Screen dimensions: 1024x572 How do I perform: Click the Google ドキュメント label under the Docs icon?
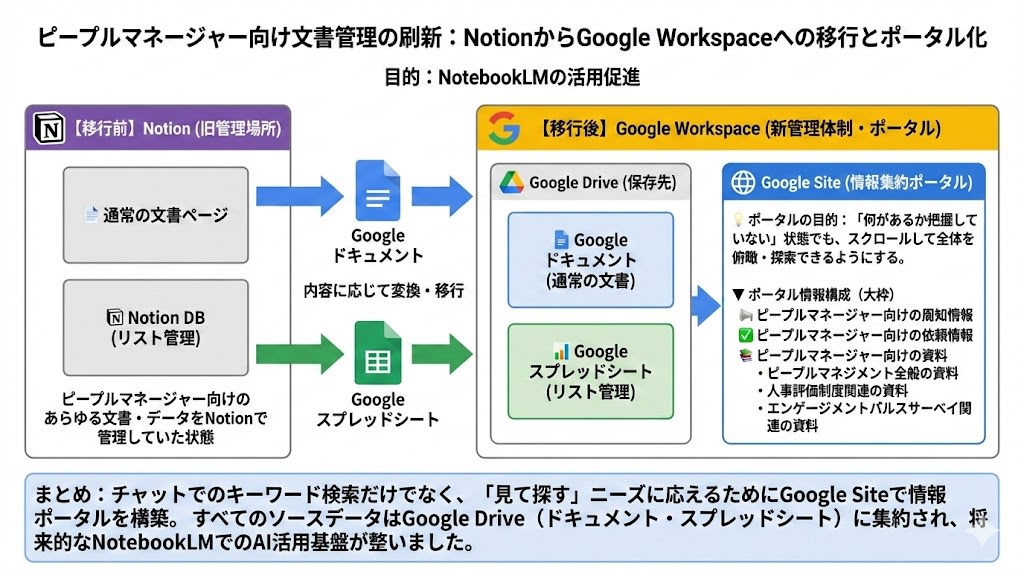377,245
